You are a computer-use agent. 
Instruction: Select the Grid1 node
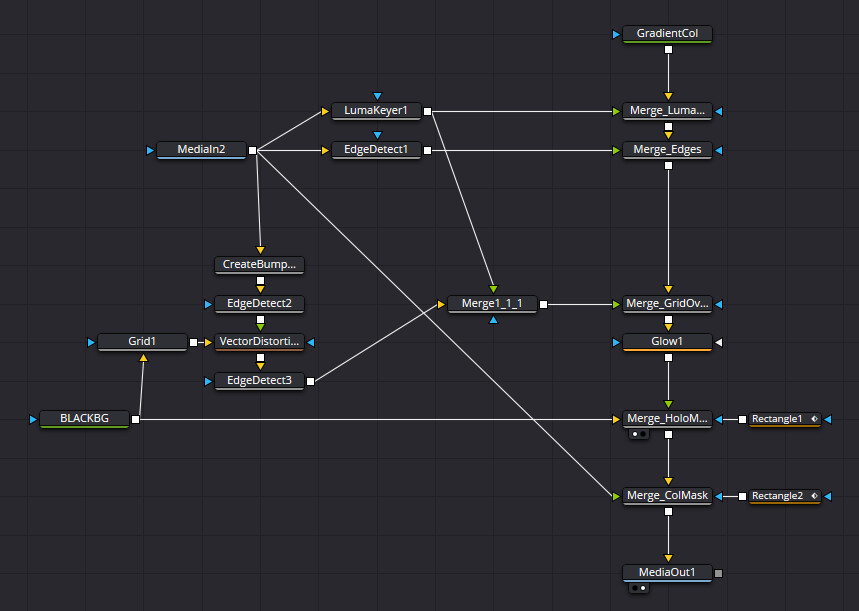point(142,342)
